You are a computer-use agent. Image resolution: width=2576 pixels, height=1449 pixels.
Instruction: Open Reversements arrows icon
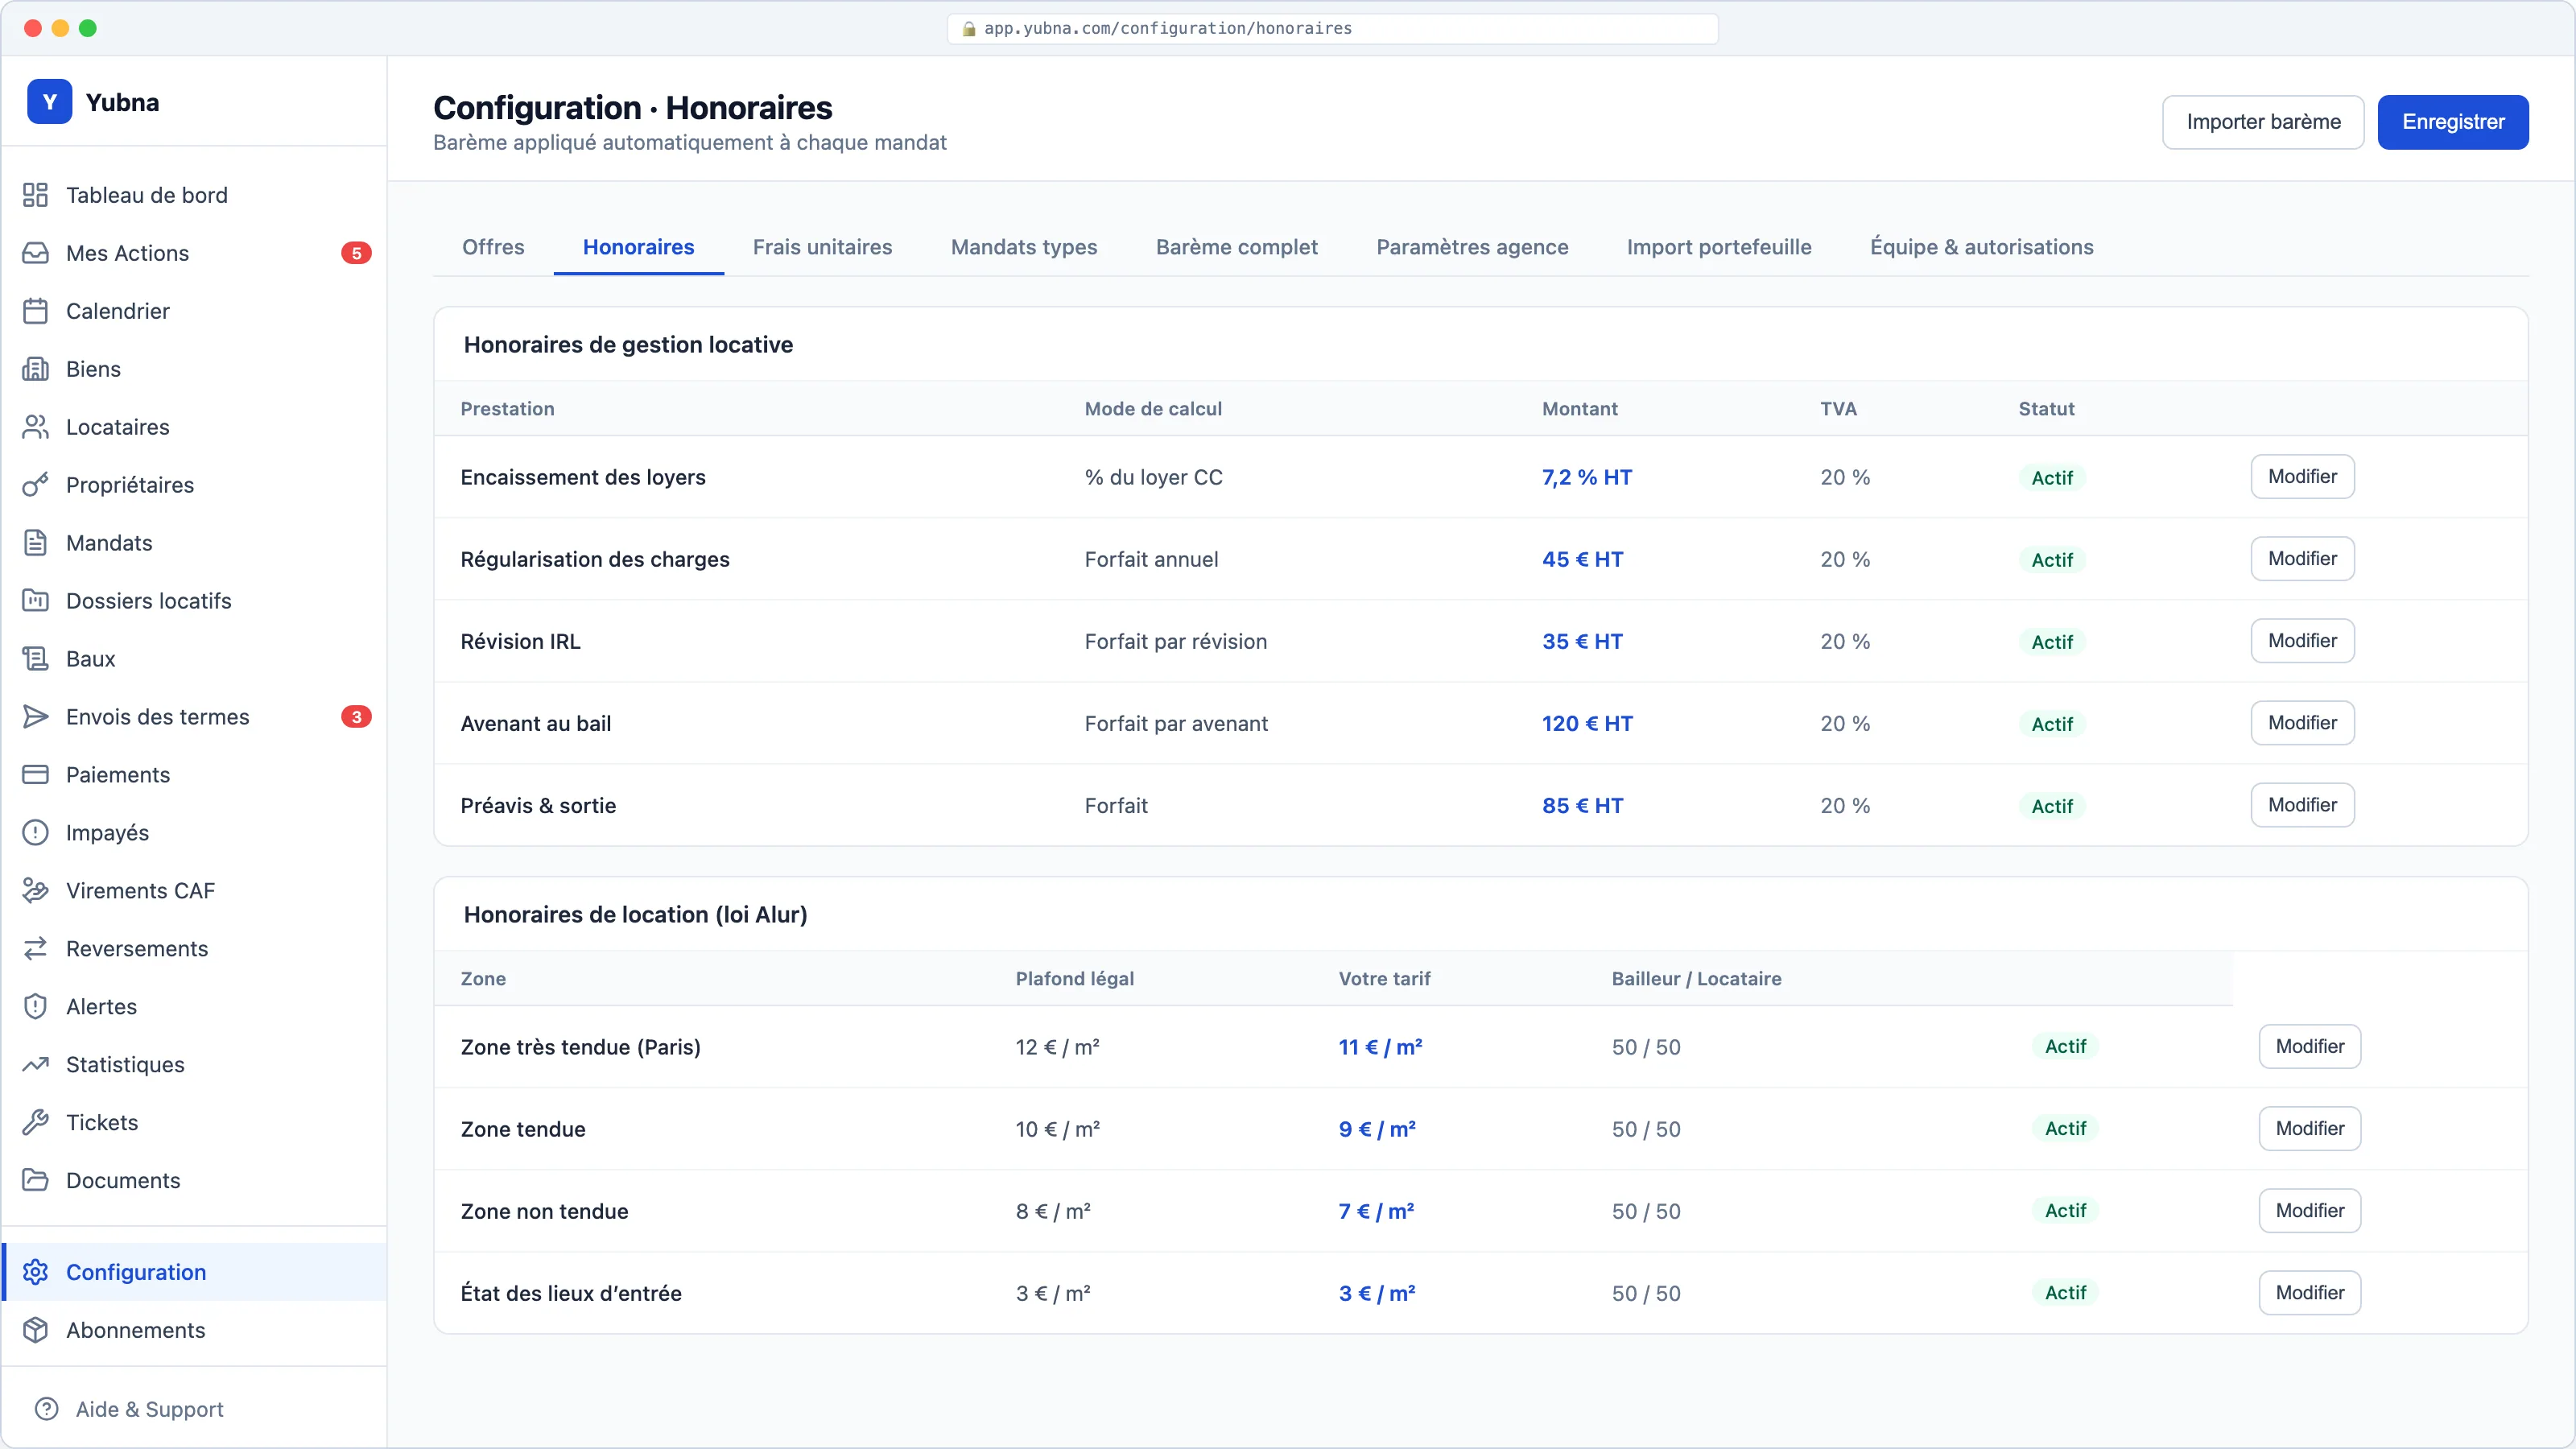(x=35, y=949)
